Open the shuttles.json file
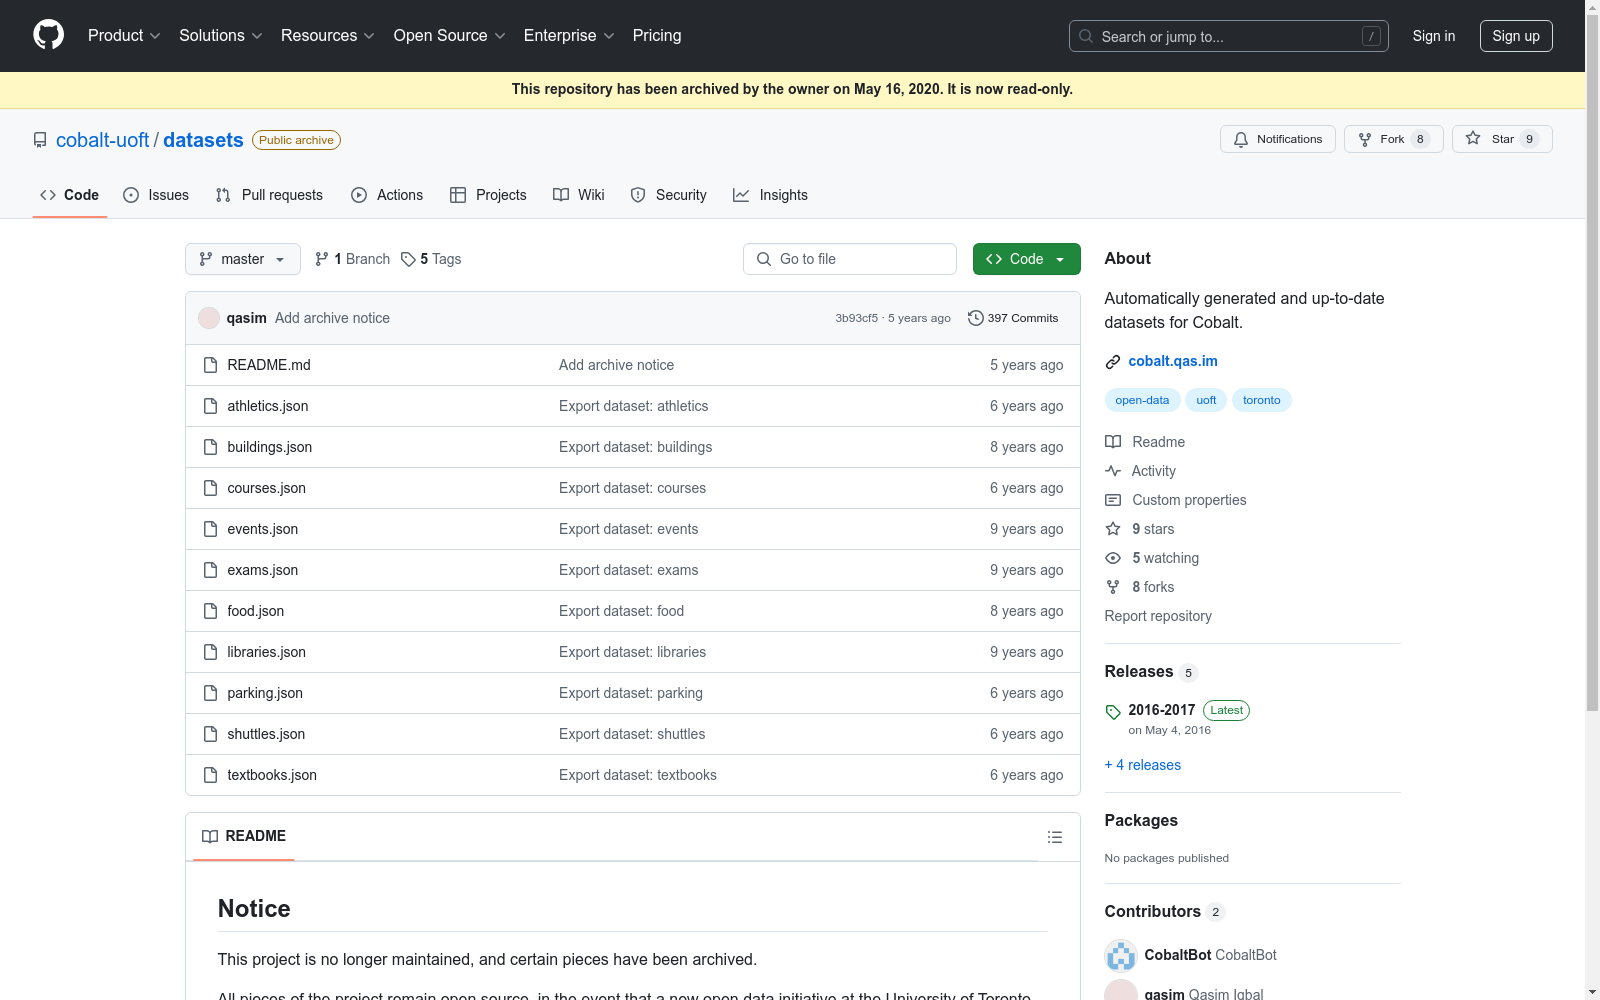 (x=266, y=734)
